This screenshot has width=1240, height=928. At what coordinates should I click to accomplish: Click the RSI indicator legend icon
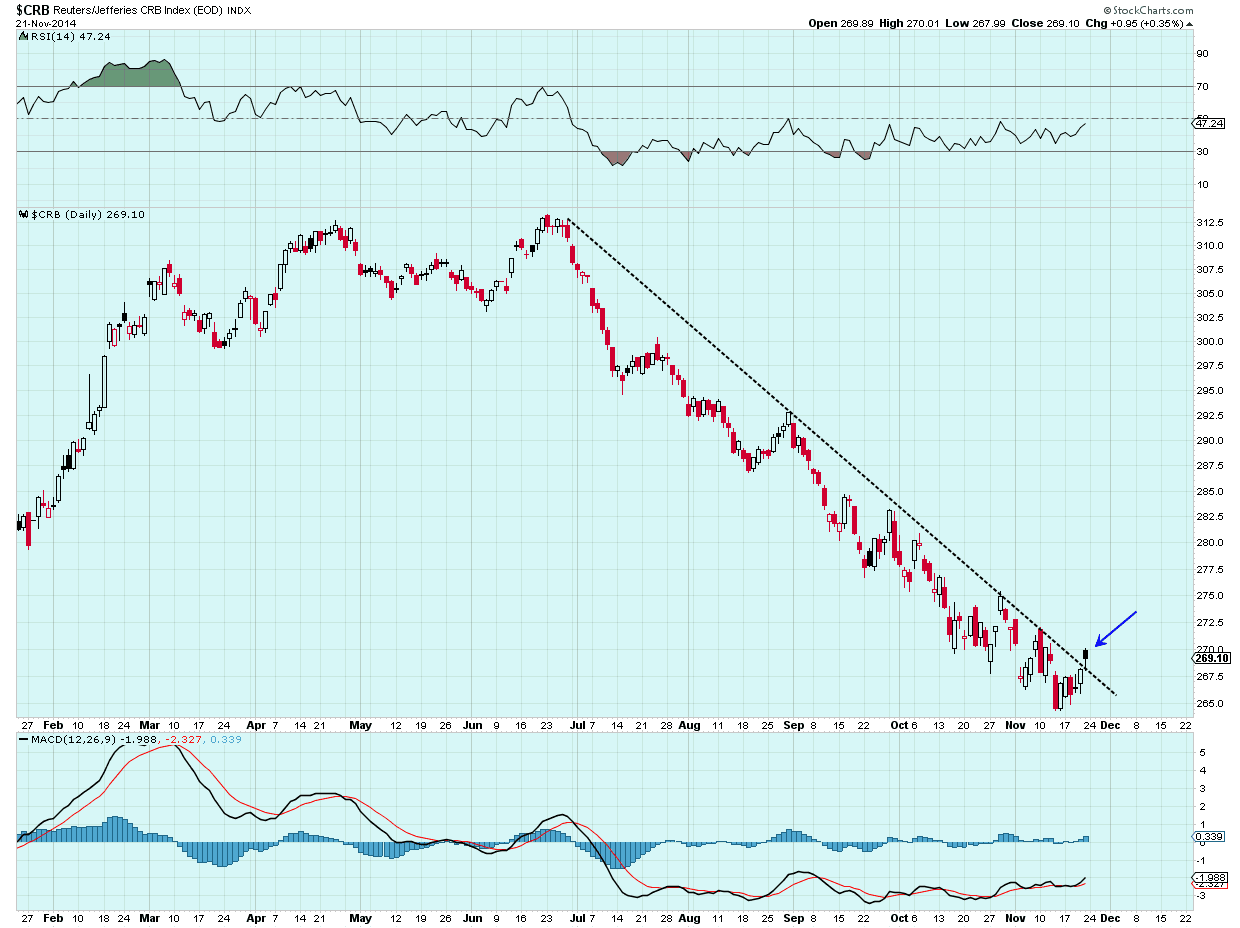coord(22,35)
